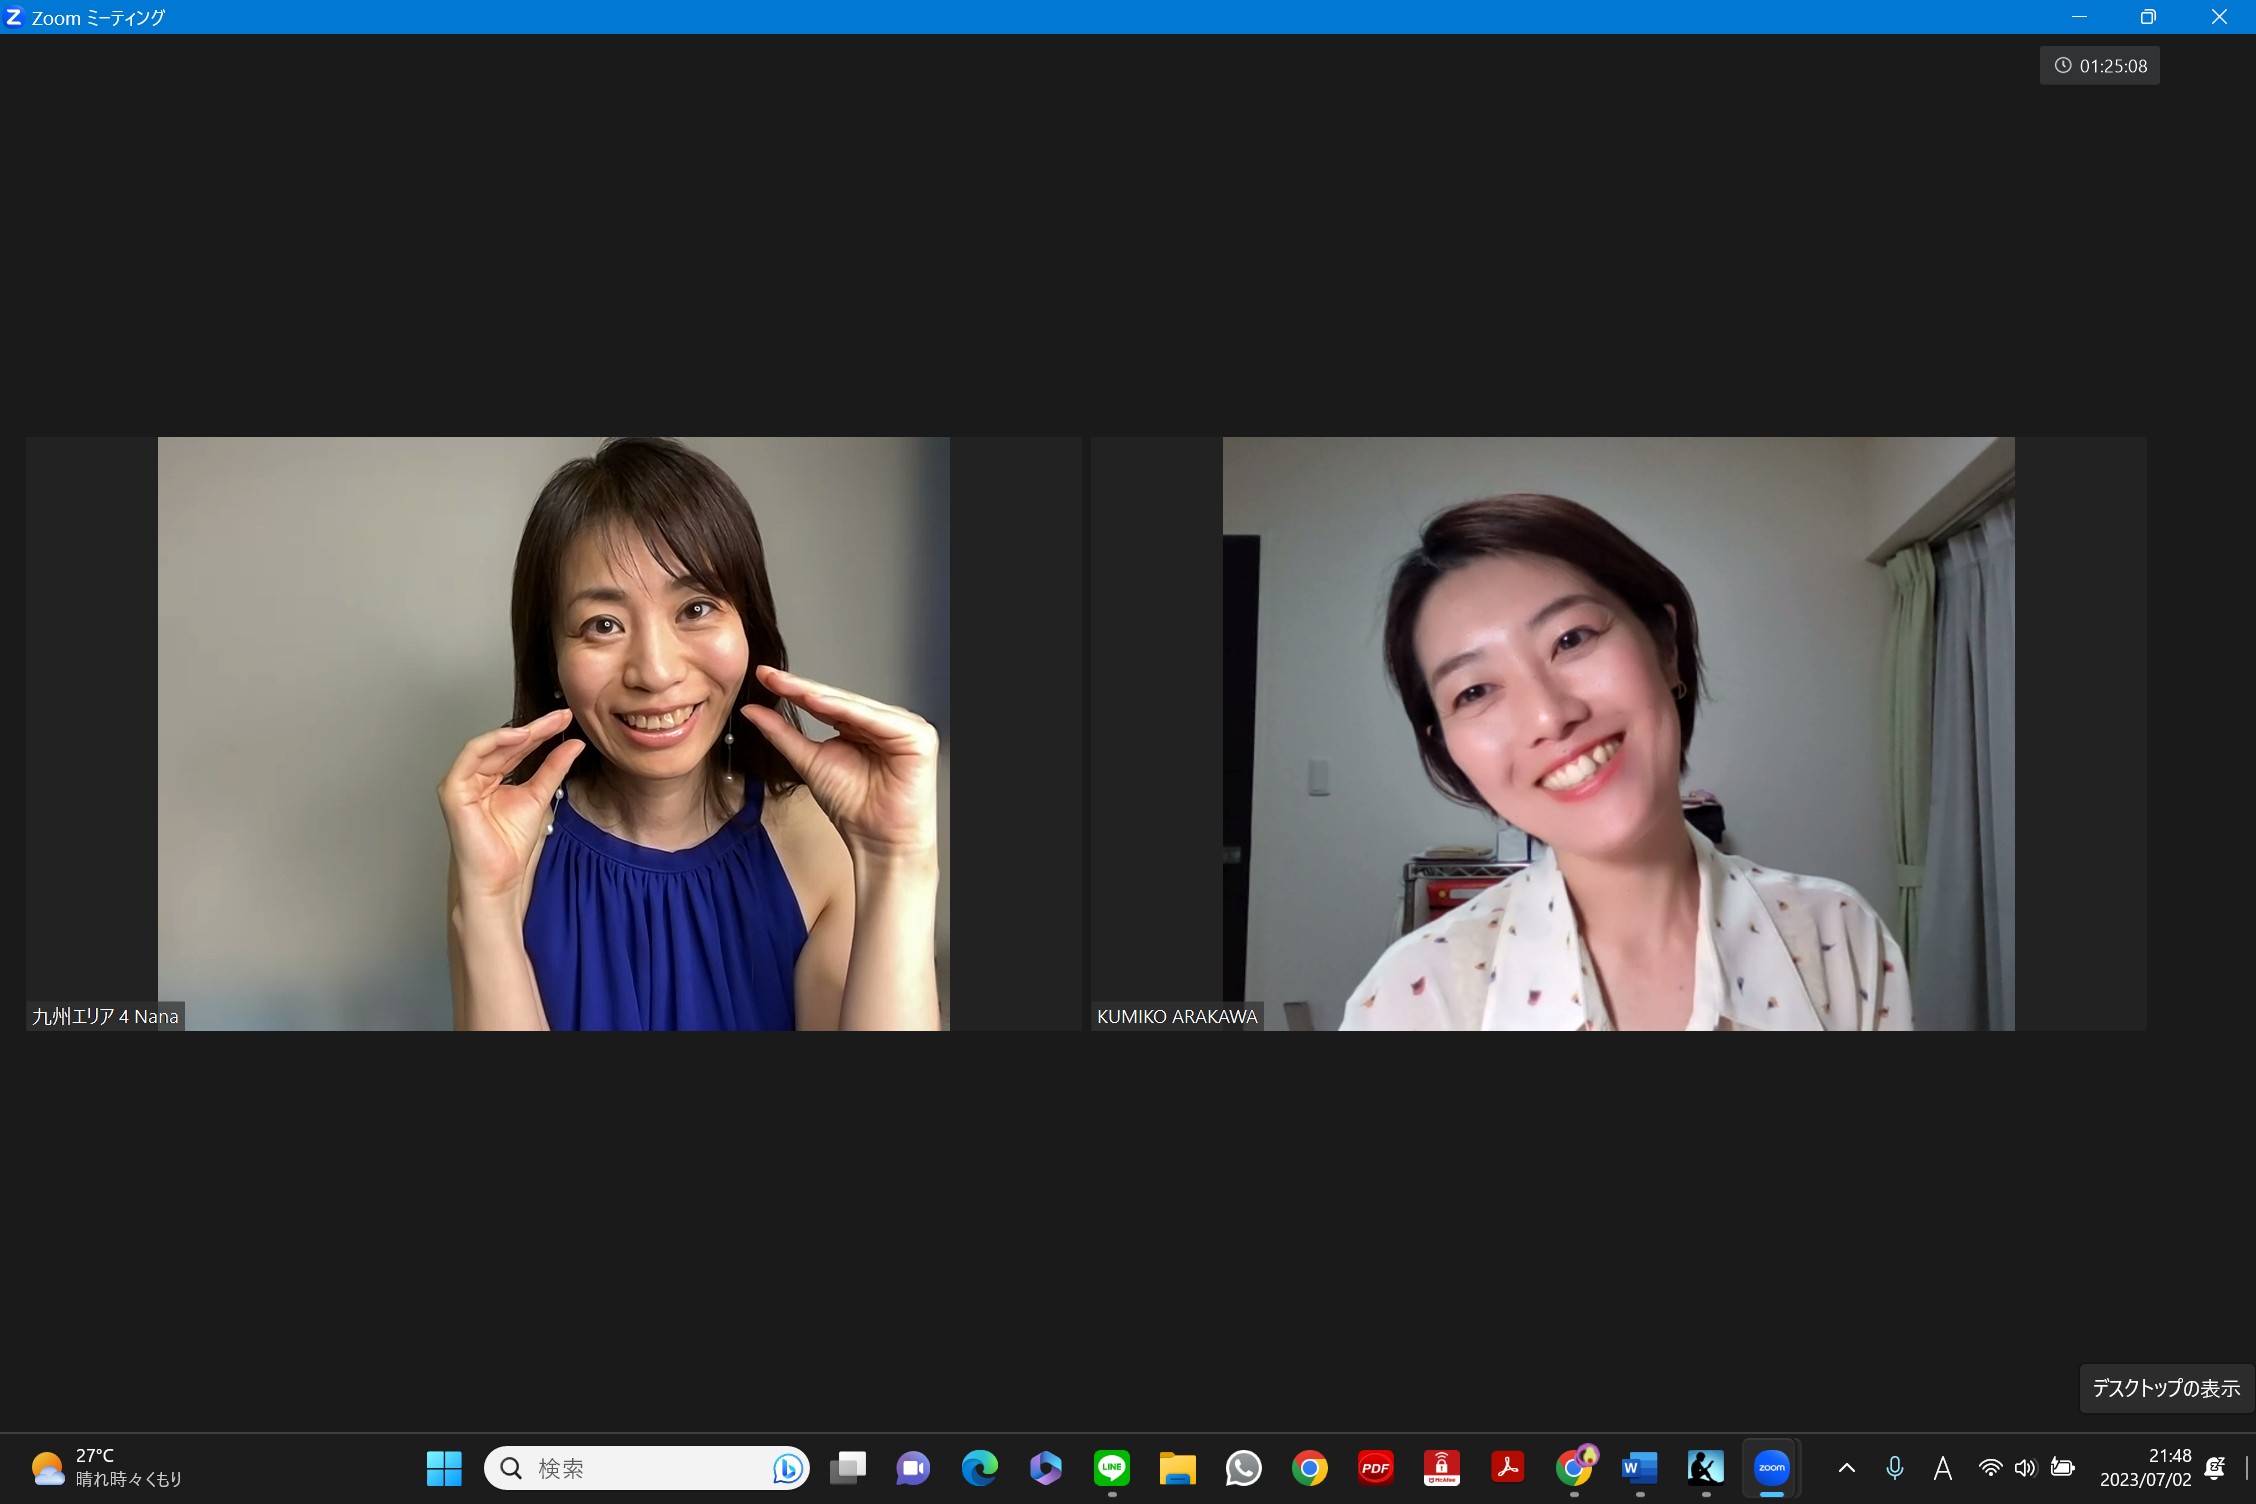Open WhatsApp from the taskbar

coord(1244,1468)
